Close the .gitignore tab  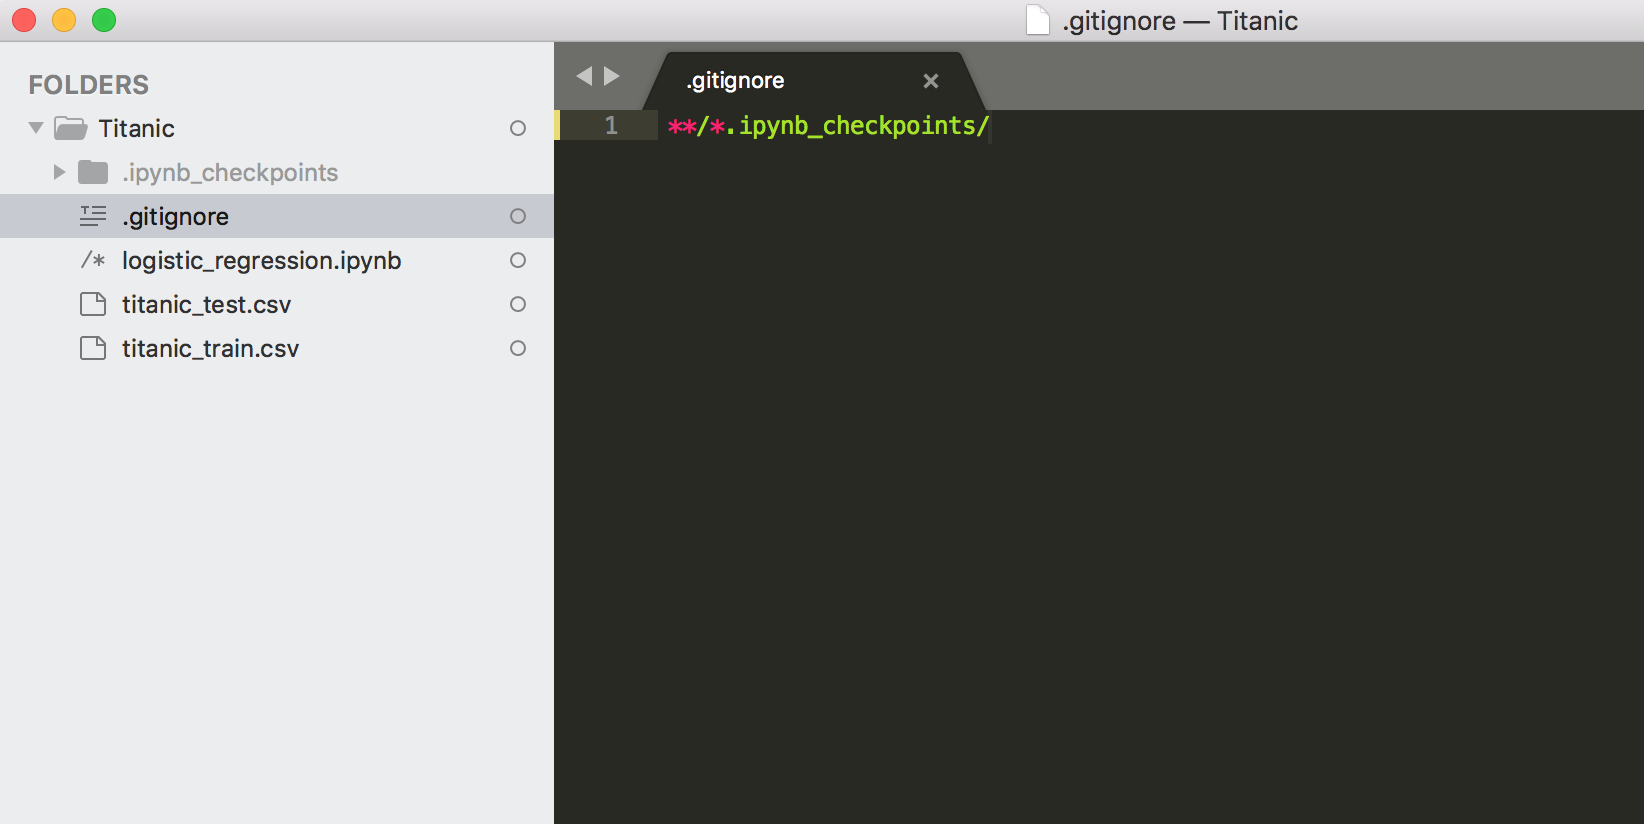930,81
